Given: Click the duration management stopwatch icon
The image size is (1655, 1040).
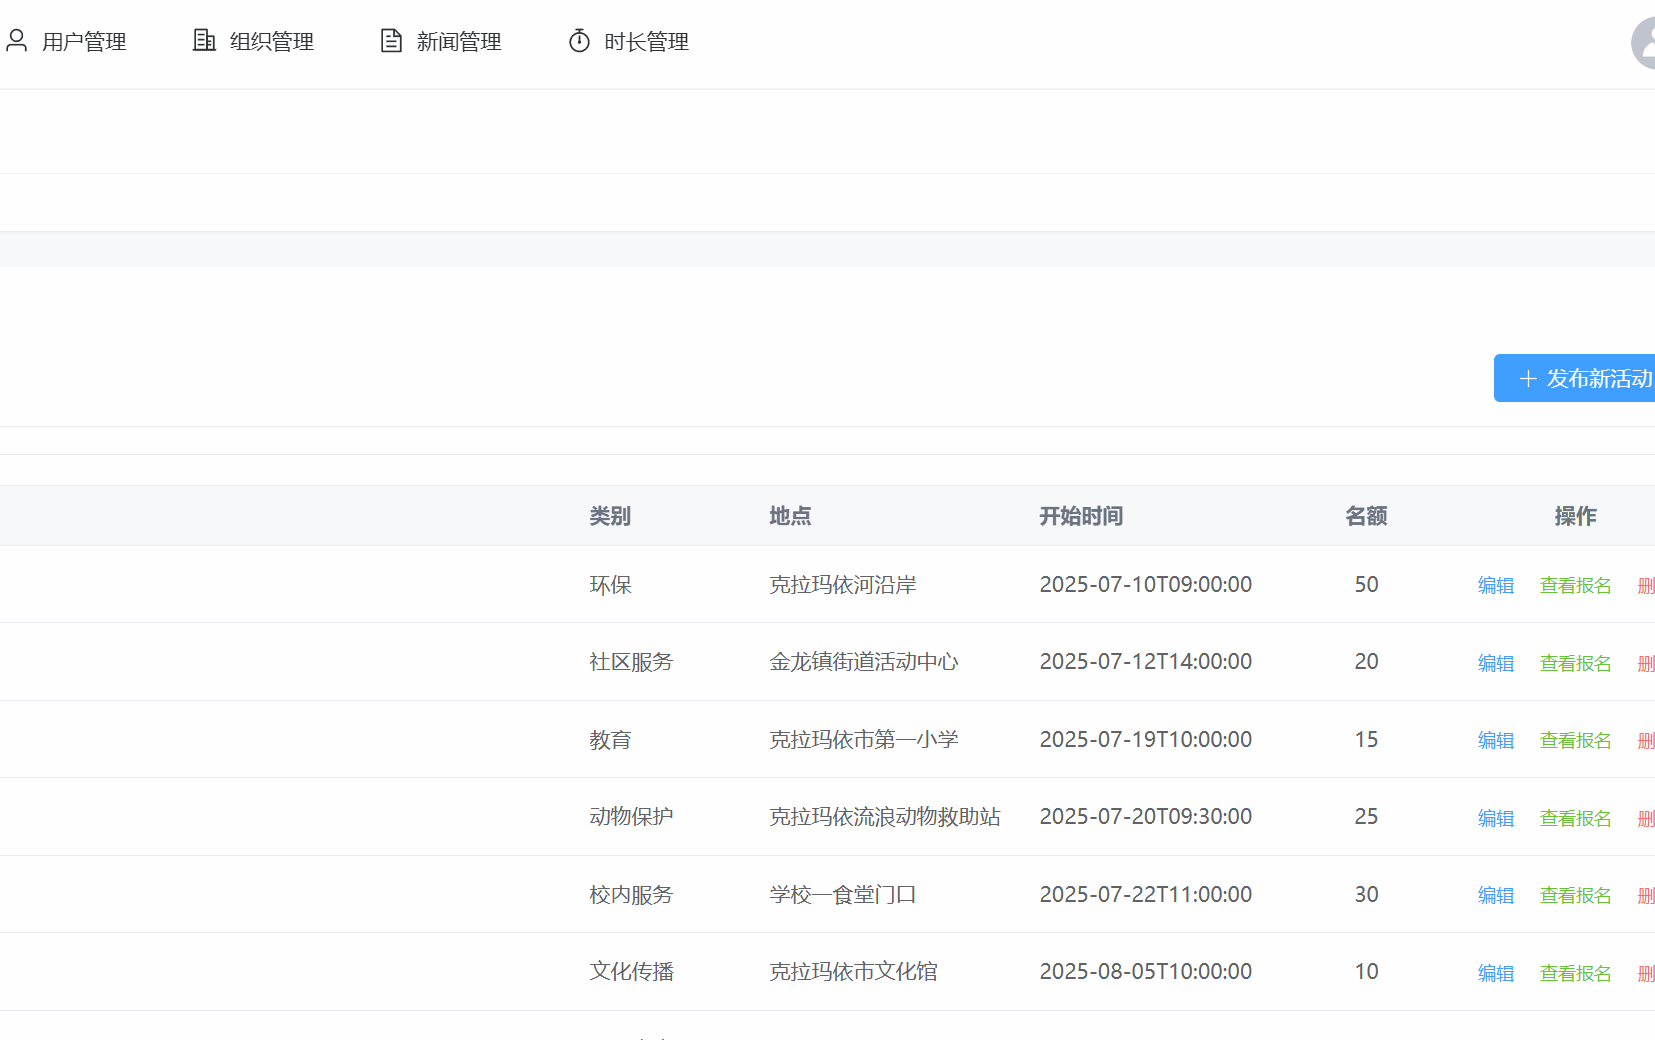Looking at the screenshot, I should pos(579,40).
